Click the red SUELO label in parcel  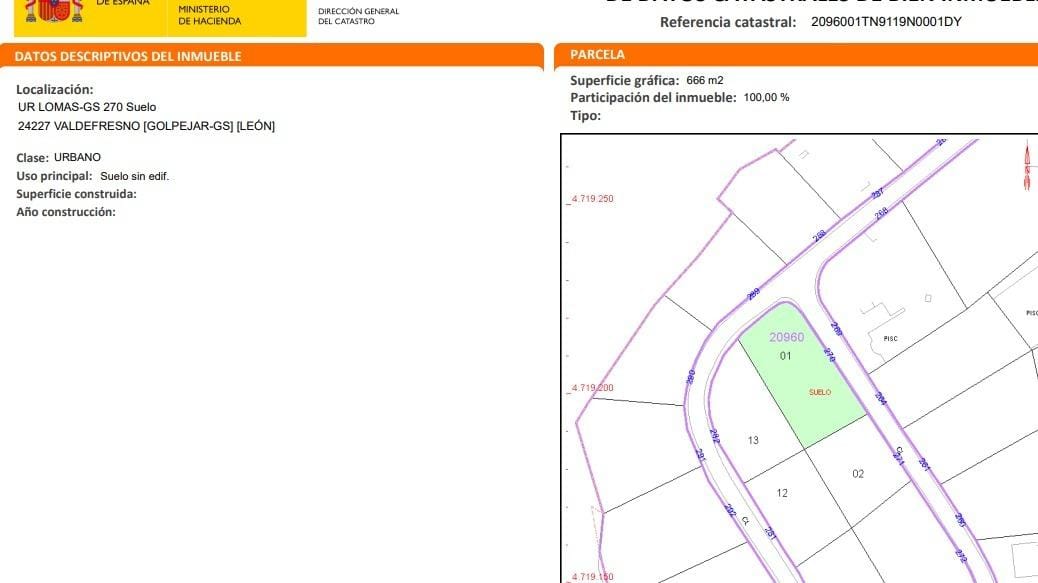coord(820,392)
